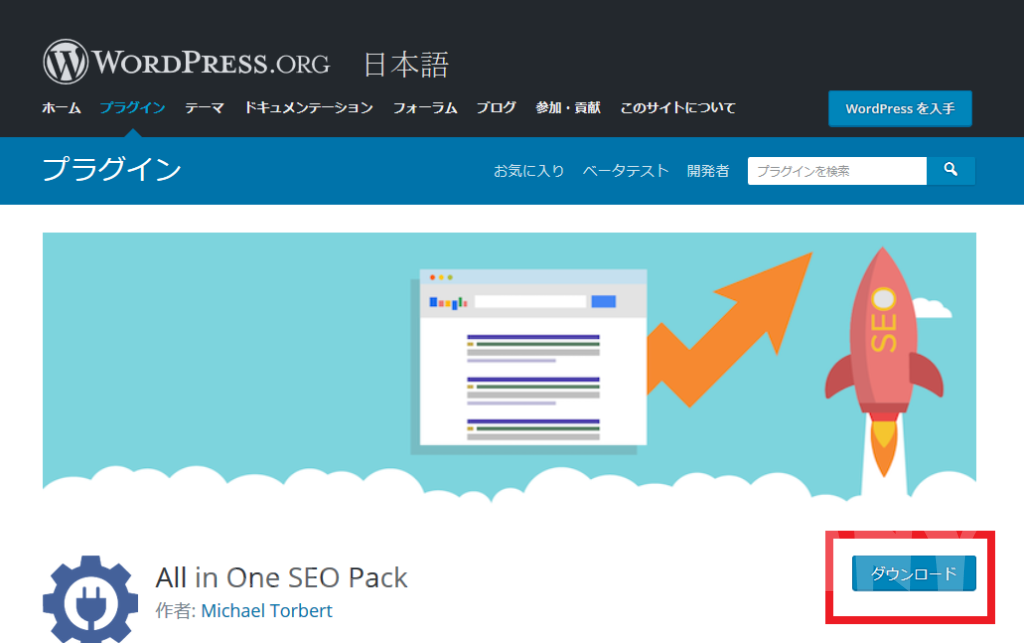Viewport: 1024px width, 643px height.
Task: Open the 開発者 link
Action: click(x=708, y=171)
